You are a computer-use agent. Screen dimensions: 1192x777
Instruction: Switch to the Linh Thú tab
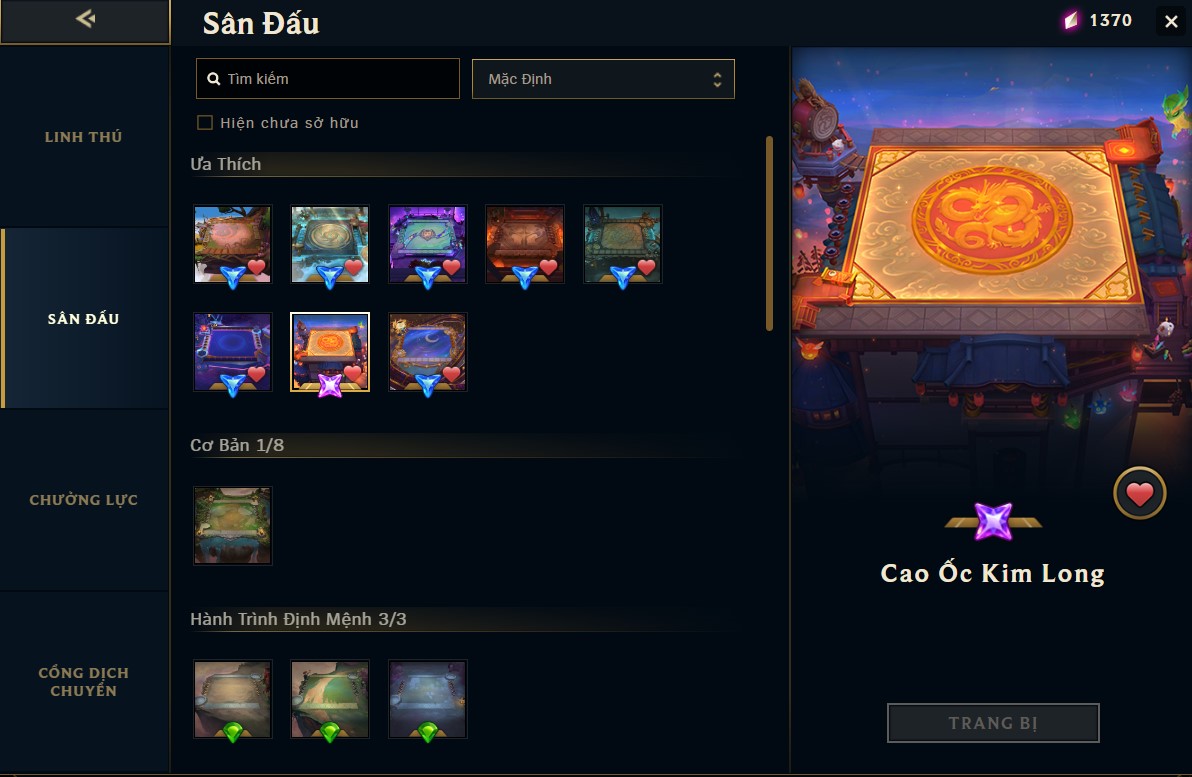[84, 137]
